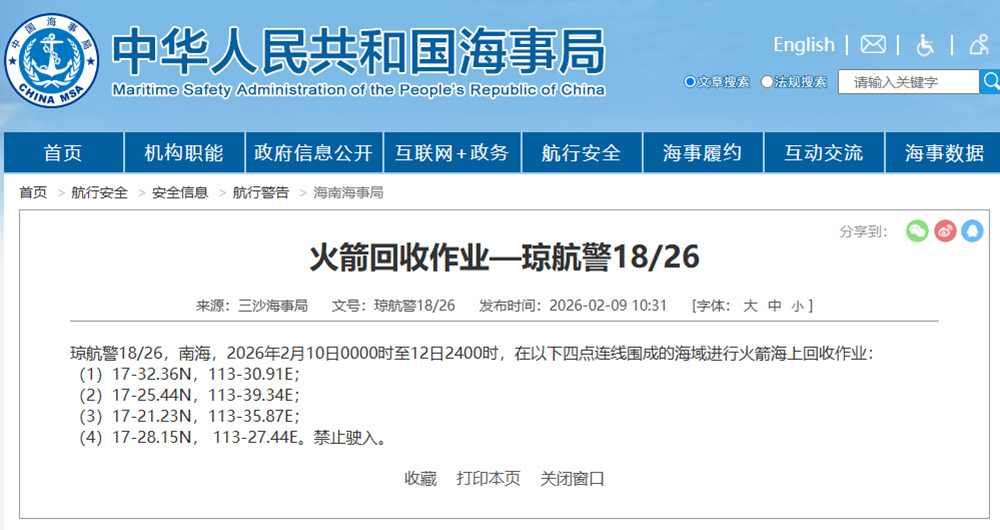Click the China MSA anchor logo
This screenshot has width=1000, height=530.
53,60
